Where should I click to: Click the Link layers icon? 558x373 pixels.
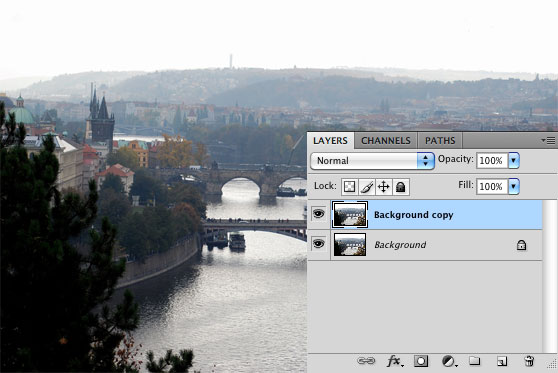366,361
